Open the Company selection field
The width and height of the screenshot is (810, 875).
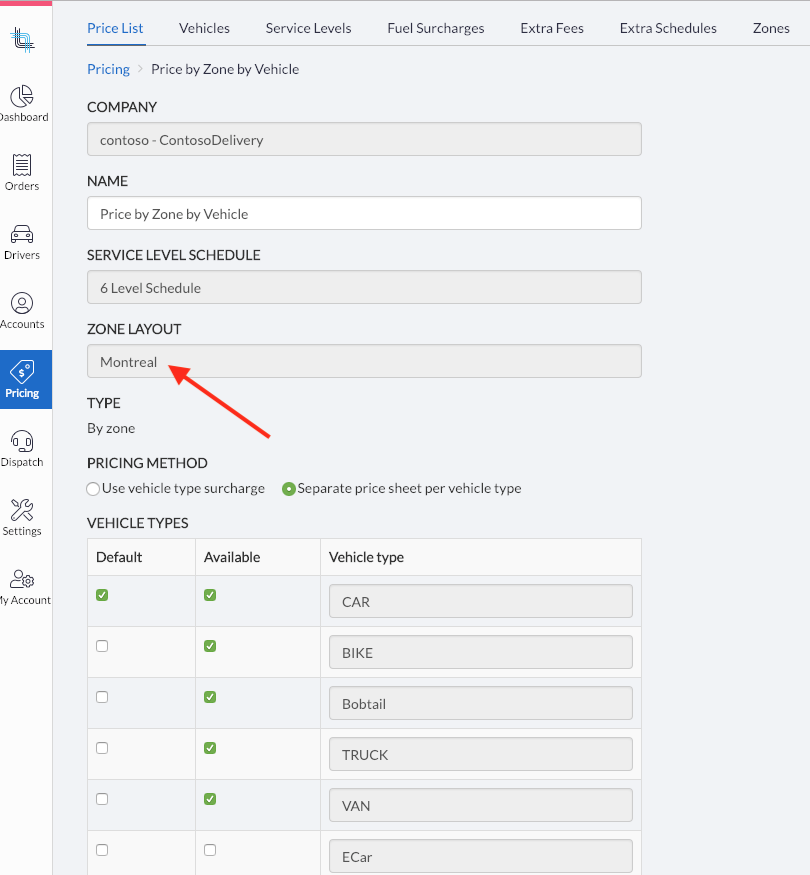tap(364, 139)
